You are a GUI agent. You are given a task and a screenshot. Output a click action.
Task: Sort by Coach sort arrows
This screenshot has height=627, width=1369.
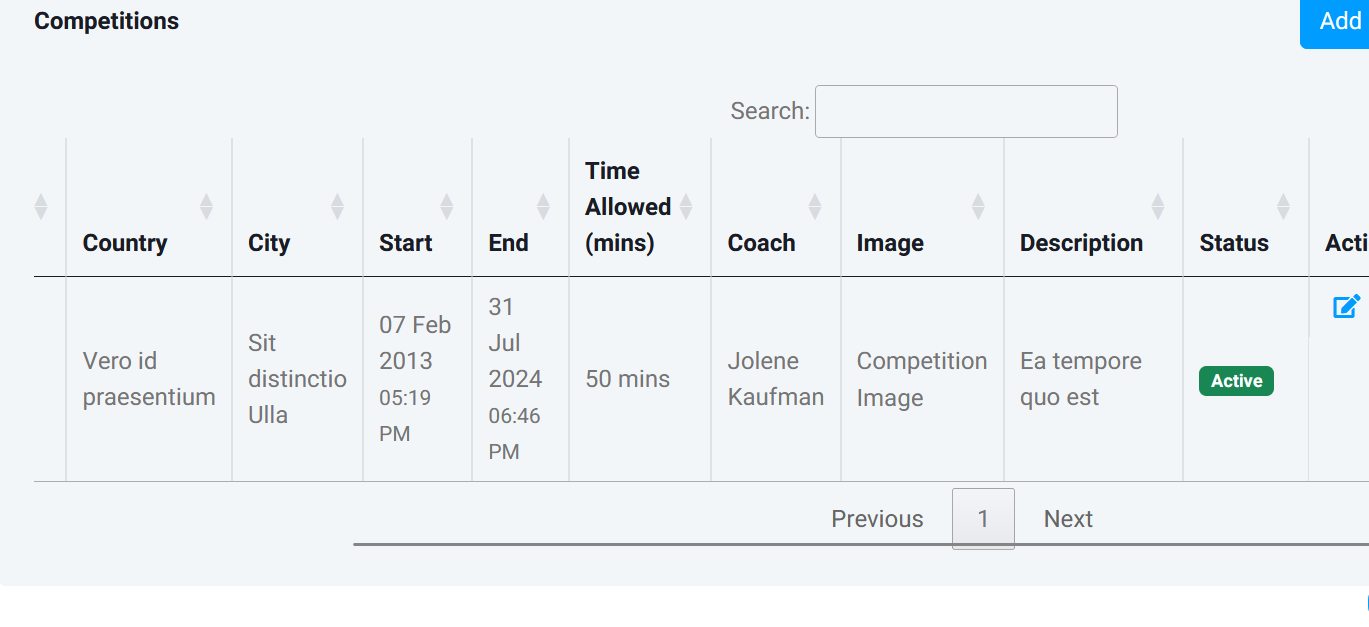coord(815,207)
